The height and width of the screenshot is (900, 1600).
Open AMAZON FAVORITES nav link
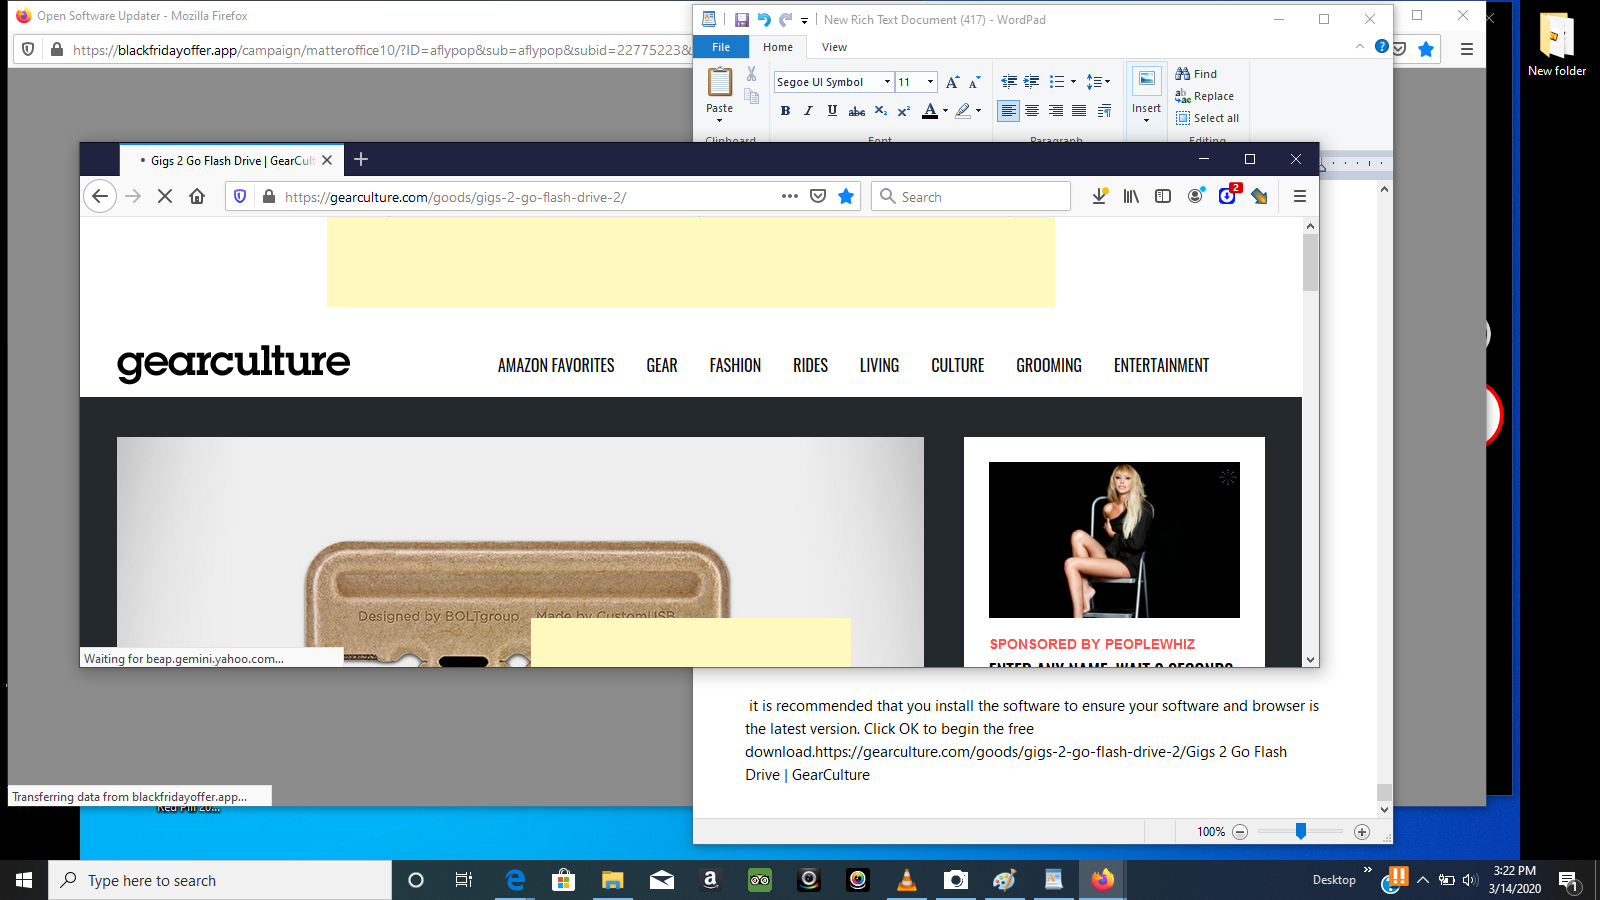click(x=556, y=365)
